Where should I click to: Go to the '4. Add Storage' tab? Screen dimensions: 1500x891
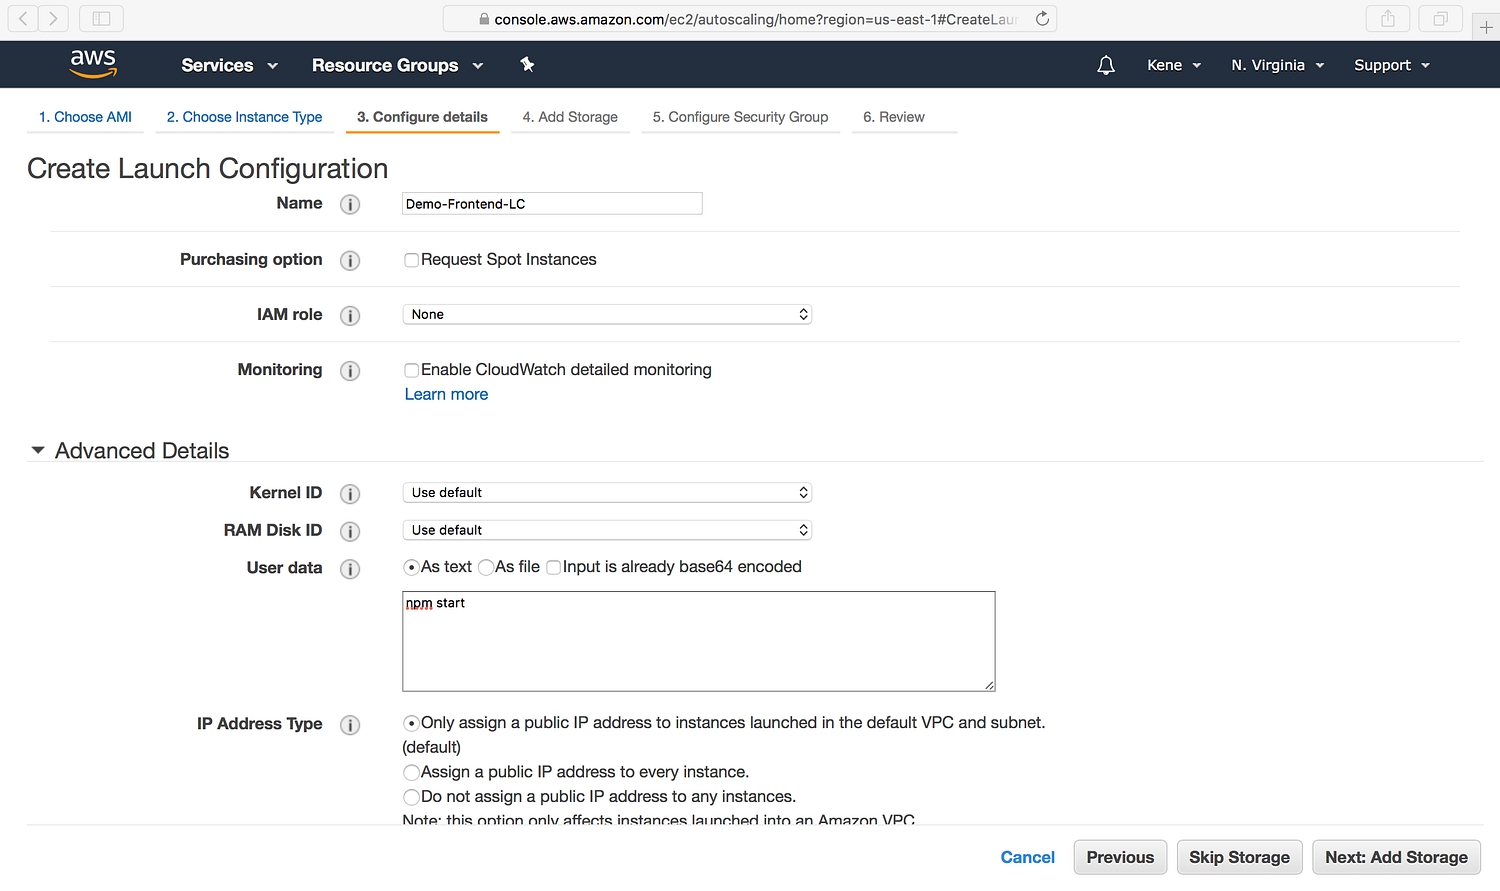pyautogui.click(x=570, y=117)
